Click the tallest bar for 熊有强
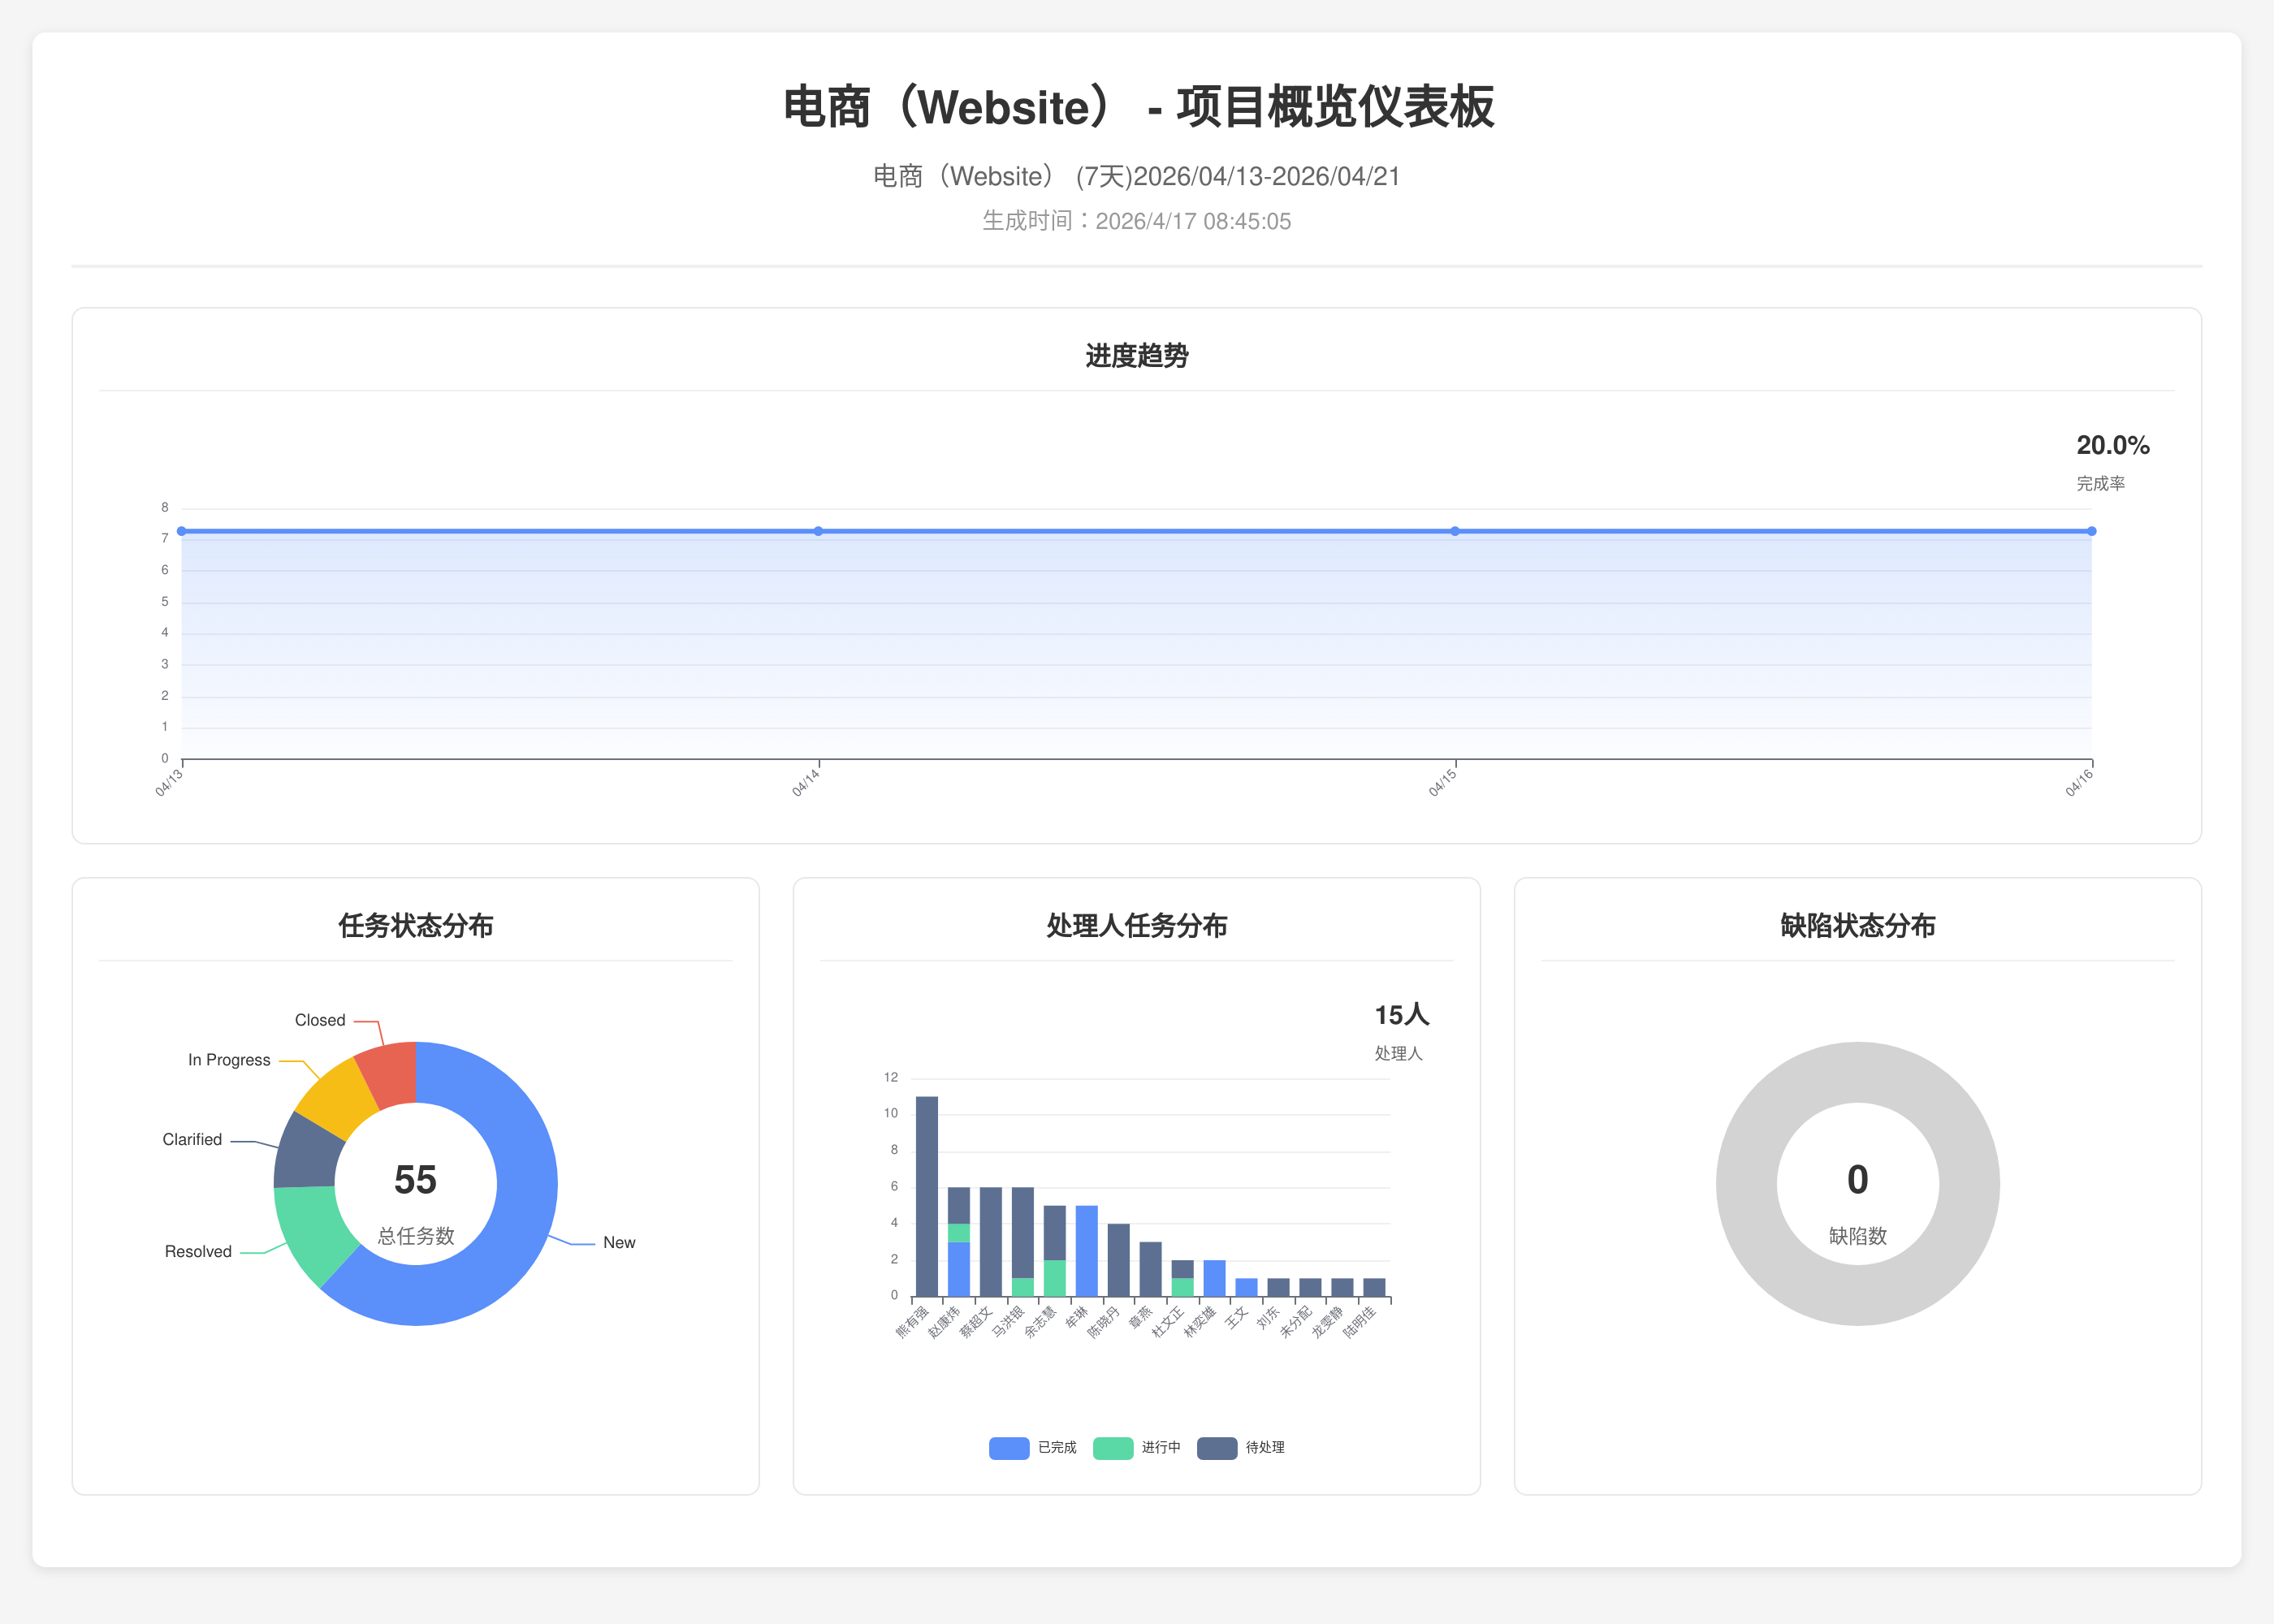 click(927, 1195)
